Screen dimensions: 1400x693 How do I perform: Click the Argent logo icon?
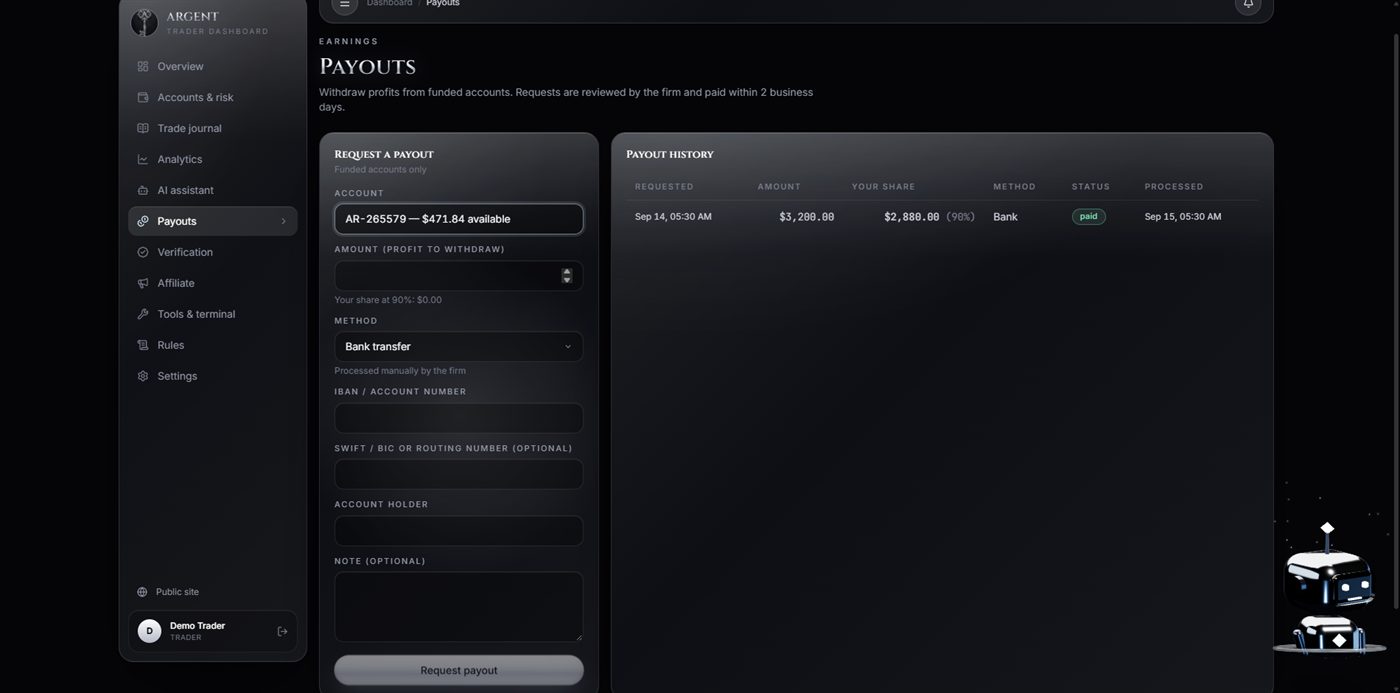[x=144, y=22]
